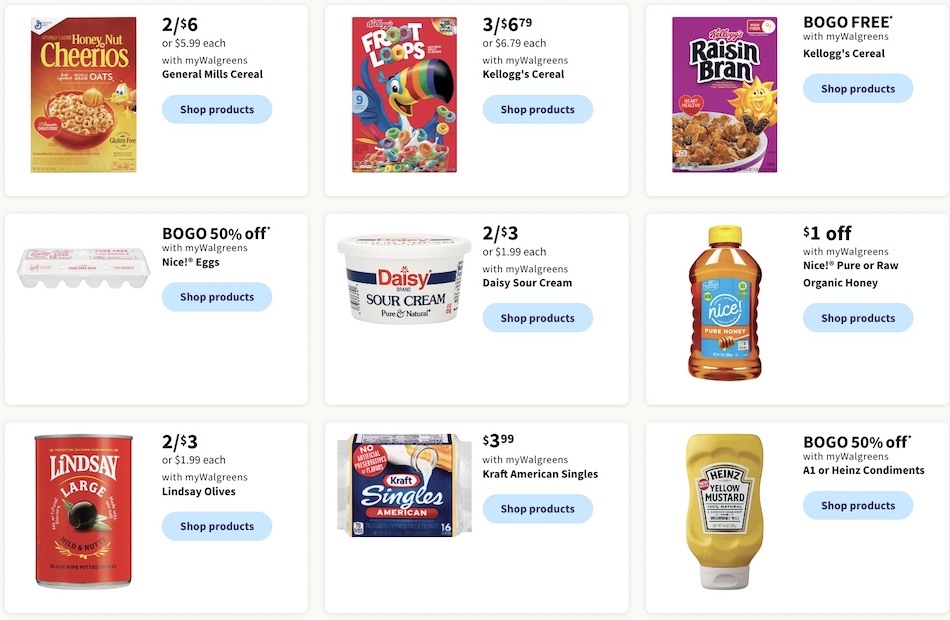Shop products for BOGO FREE Kellogg's Cereal
This screenshot has width=950, height=620.
pos(858,88)
